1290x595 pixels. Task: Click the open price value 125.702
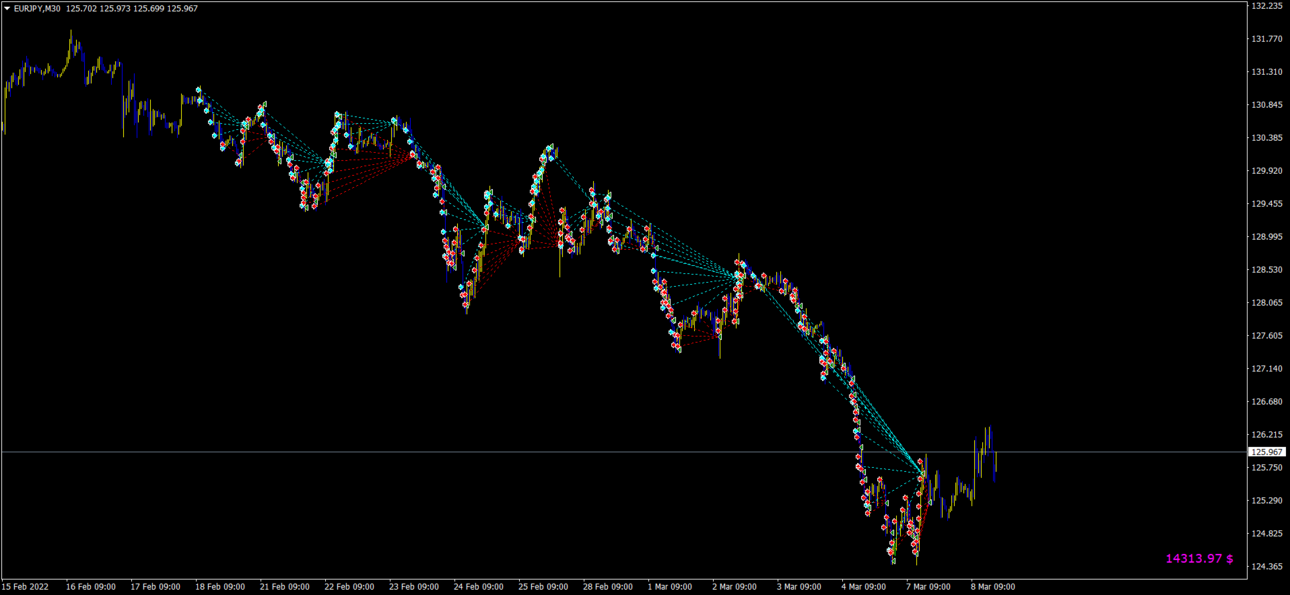click(x=83, y=8)
